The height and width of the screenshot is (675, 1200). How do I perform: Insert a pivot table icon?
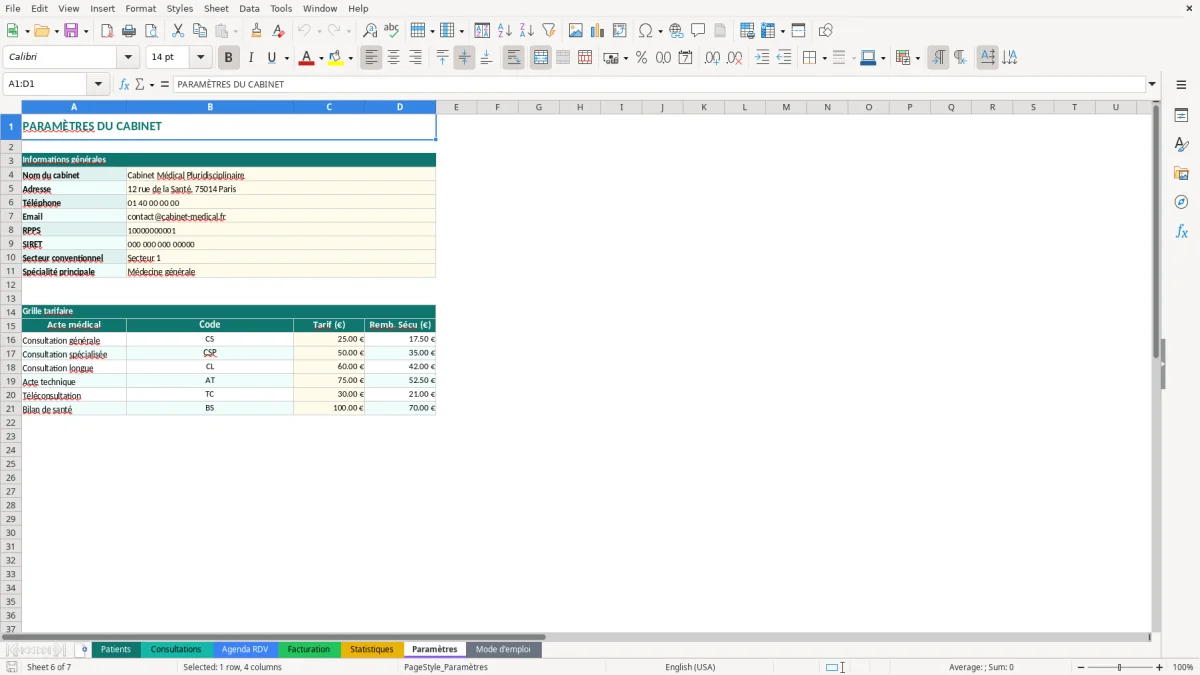coord(620,31)
